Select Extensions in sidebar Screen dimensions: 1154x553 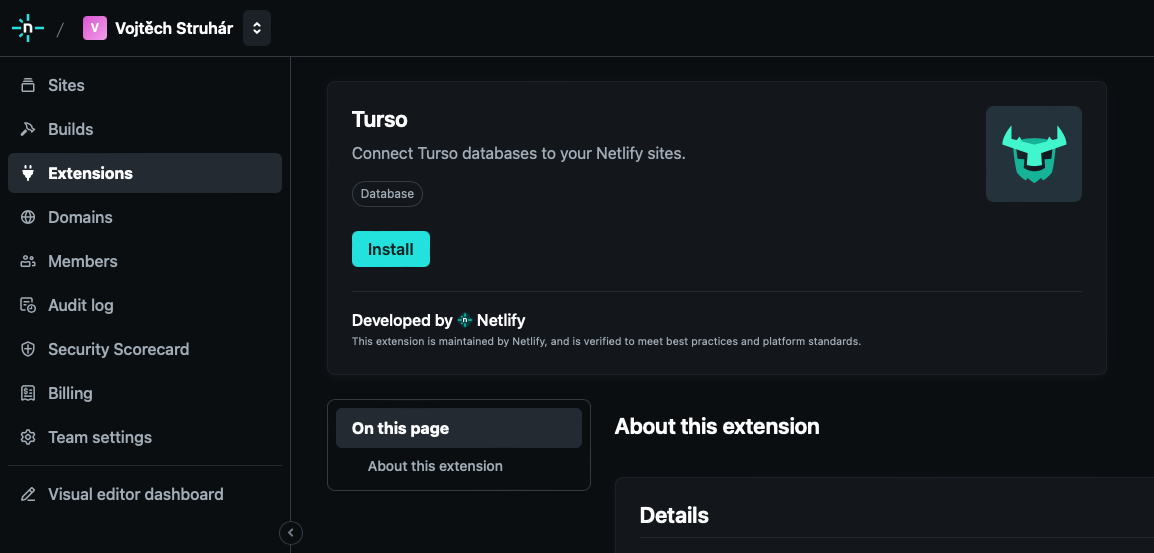pyautogui.click(x=145, y=173)
